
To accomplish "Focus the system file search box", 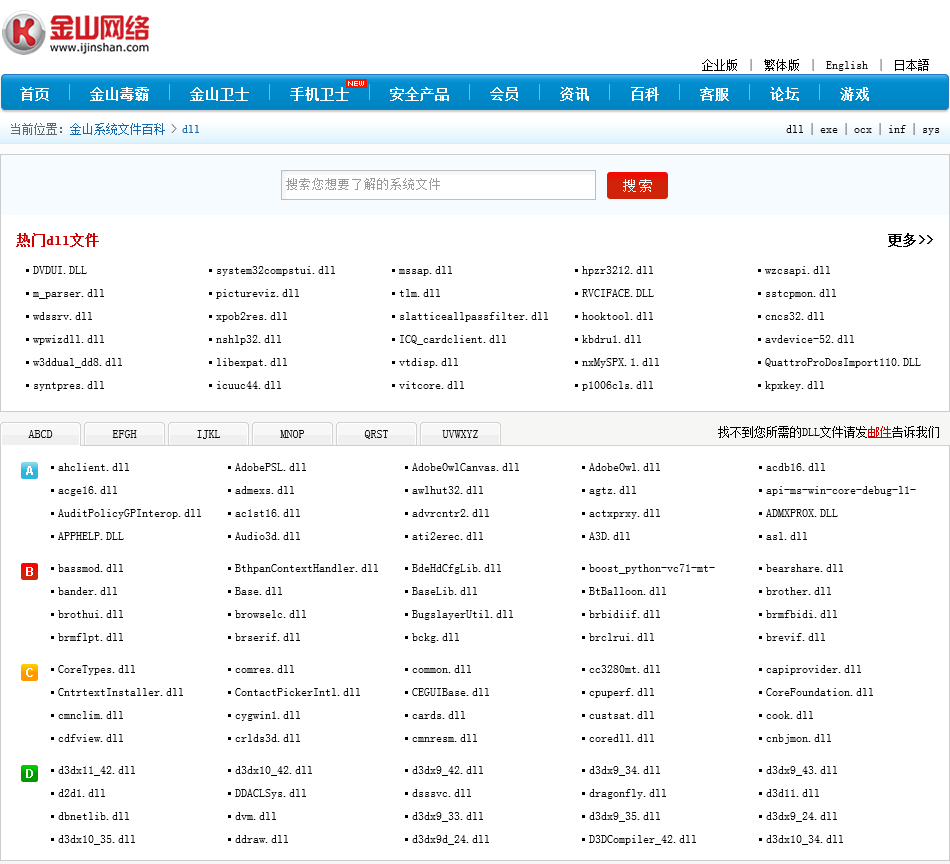I will click(438, 185).
